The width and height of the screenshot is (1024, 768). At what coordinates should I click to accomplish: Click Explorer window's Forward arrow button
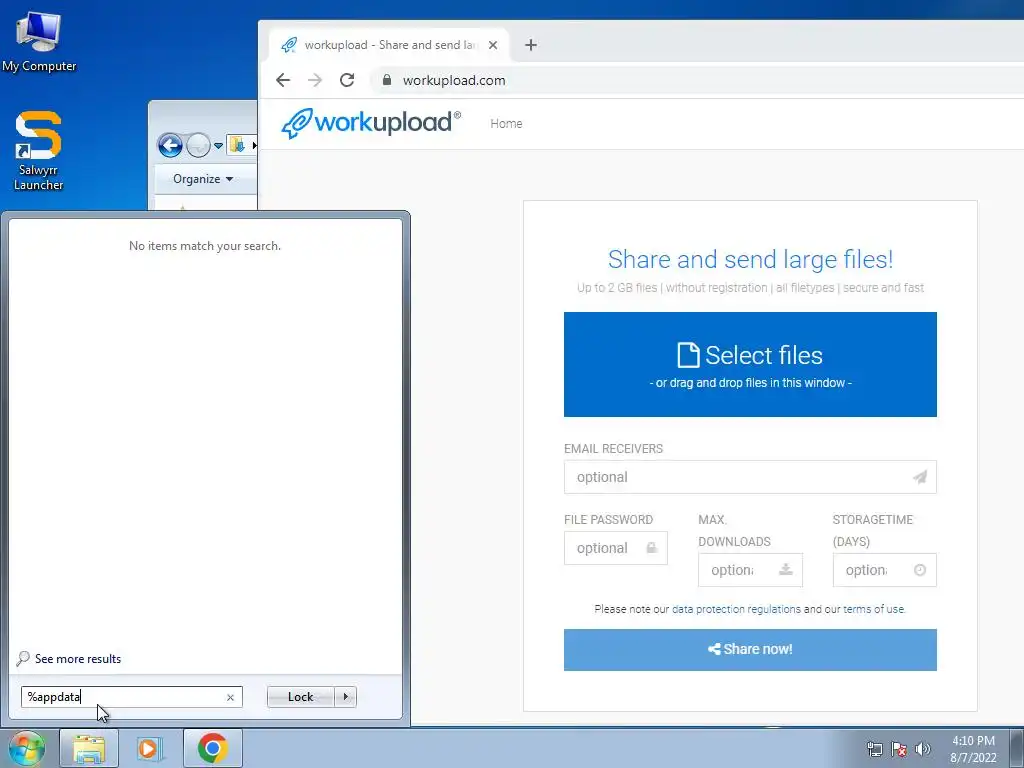click(198, 145)
